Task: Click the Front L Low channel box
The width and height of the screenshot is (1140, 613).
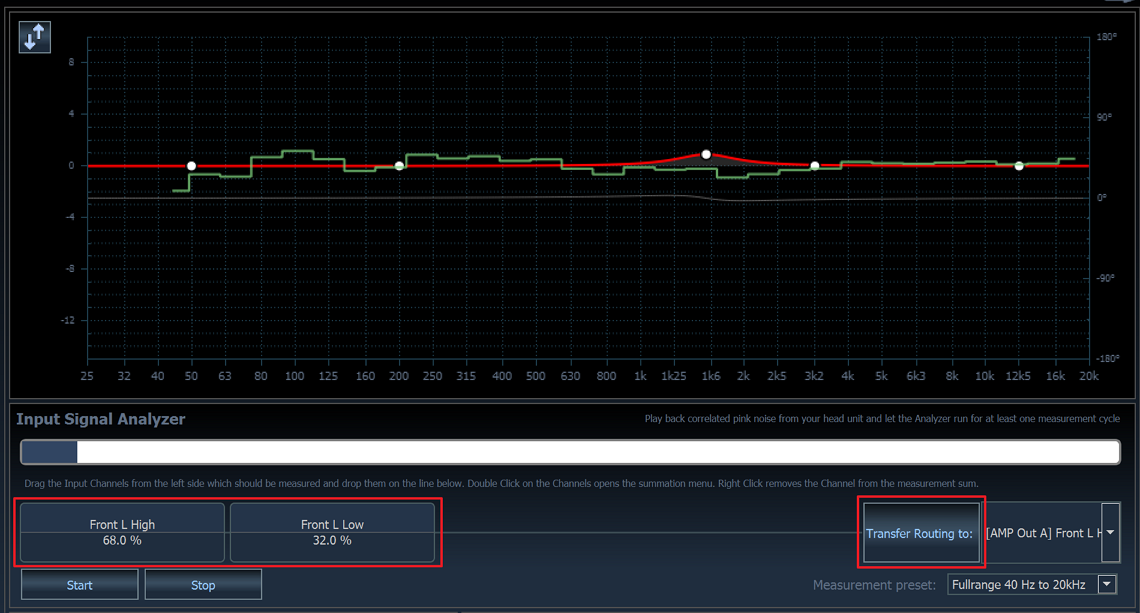Action: [x=332, y=532]
